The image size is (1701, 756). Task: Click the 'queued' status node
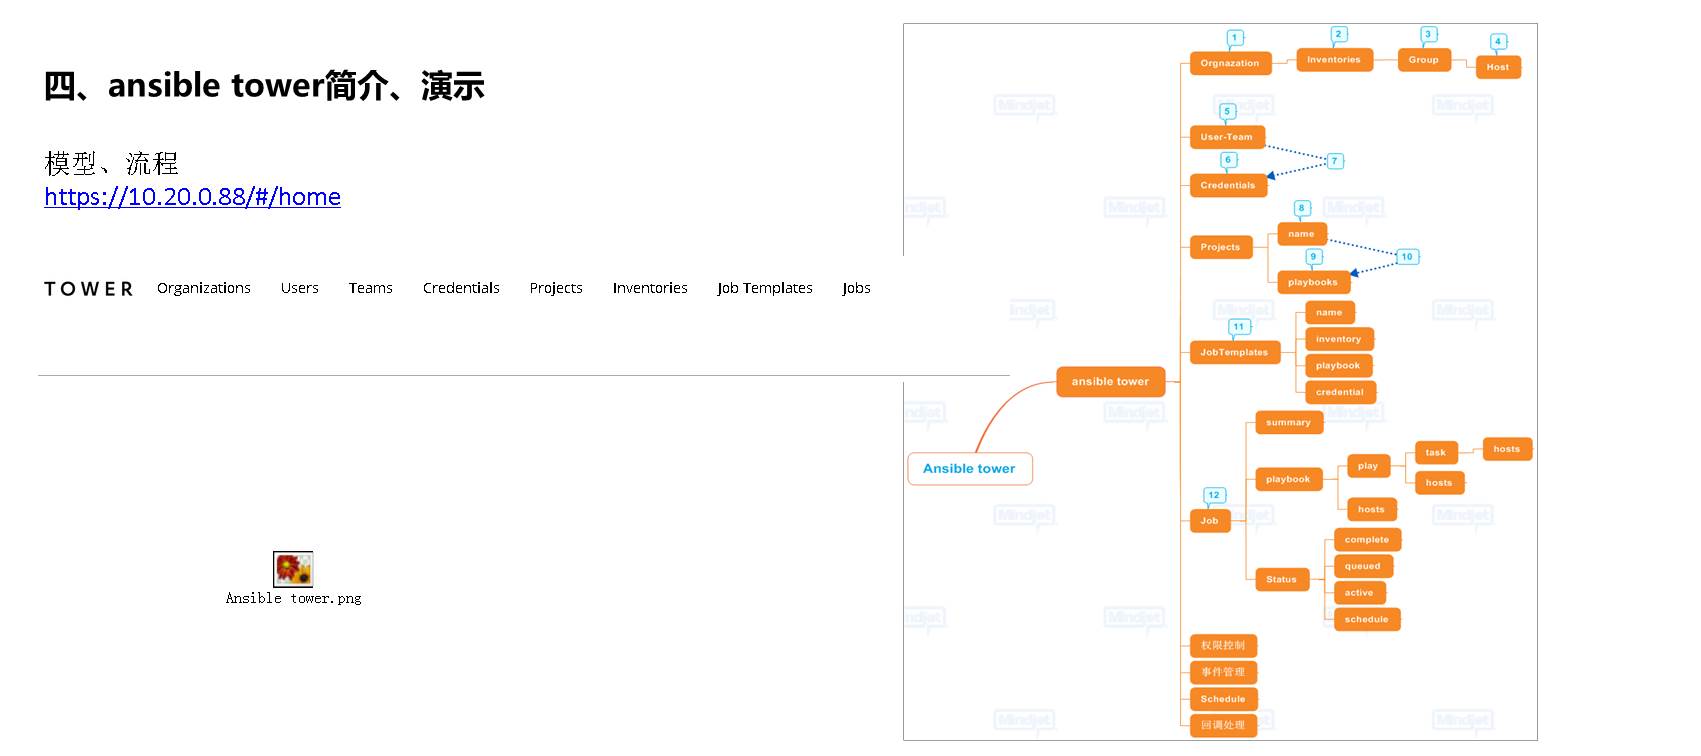tap(1363, 566)
